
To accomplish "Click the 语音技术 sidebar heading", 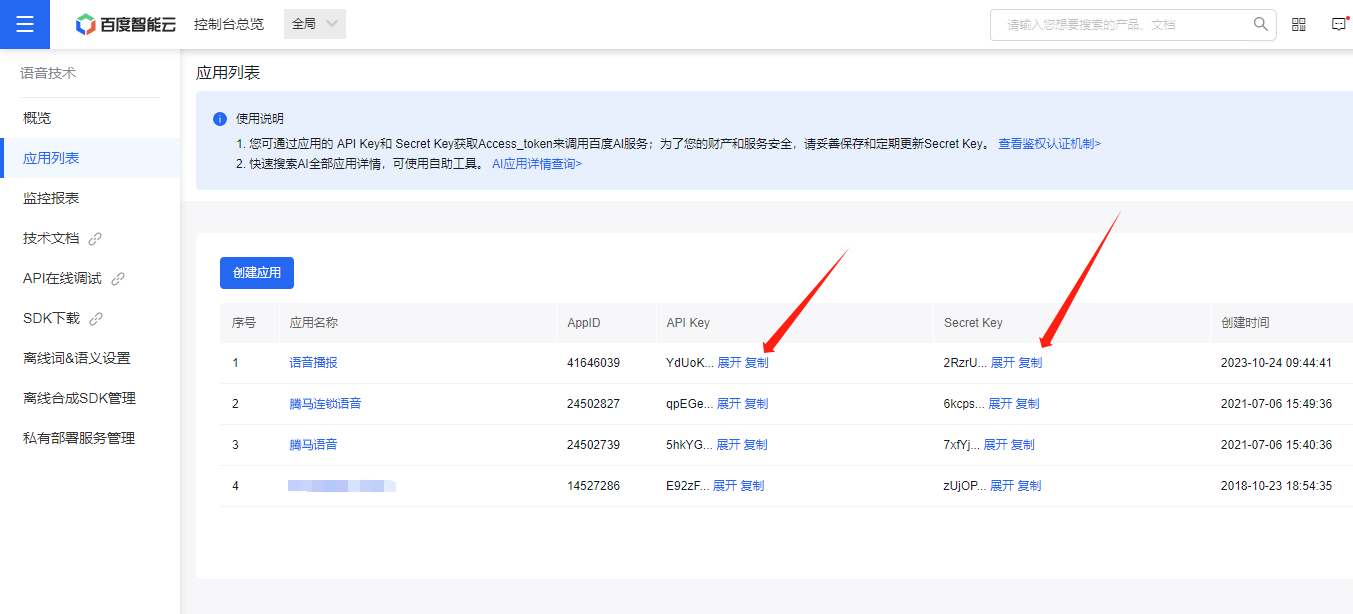I will click(x=48, y=73).
